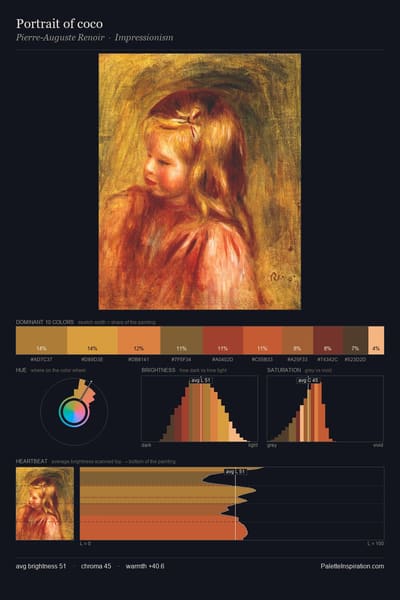400x600 pixels.
Task: Click the 'Impressionism' style label
Action: tap(144, 38)
